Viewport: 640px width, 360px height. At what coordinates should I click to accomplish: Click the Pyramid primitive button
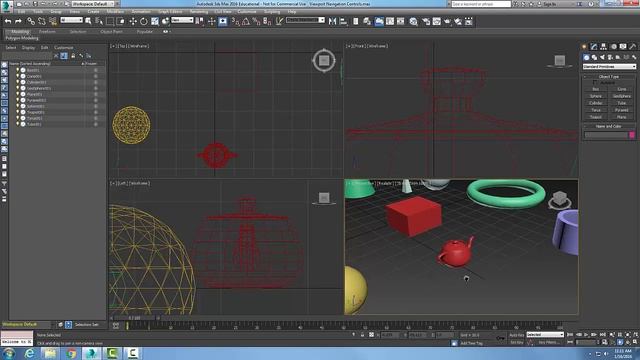tap(622, 110)
